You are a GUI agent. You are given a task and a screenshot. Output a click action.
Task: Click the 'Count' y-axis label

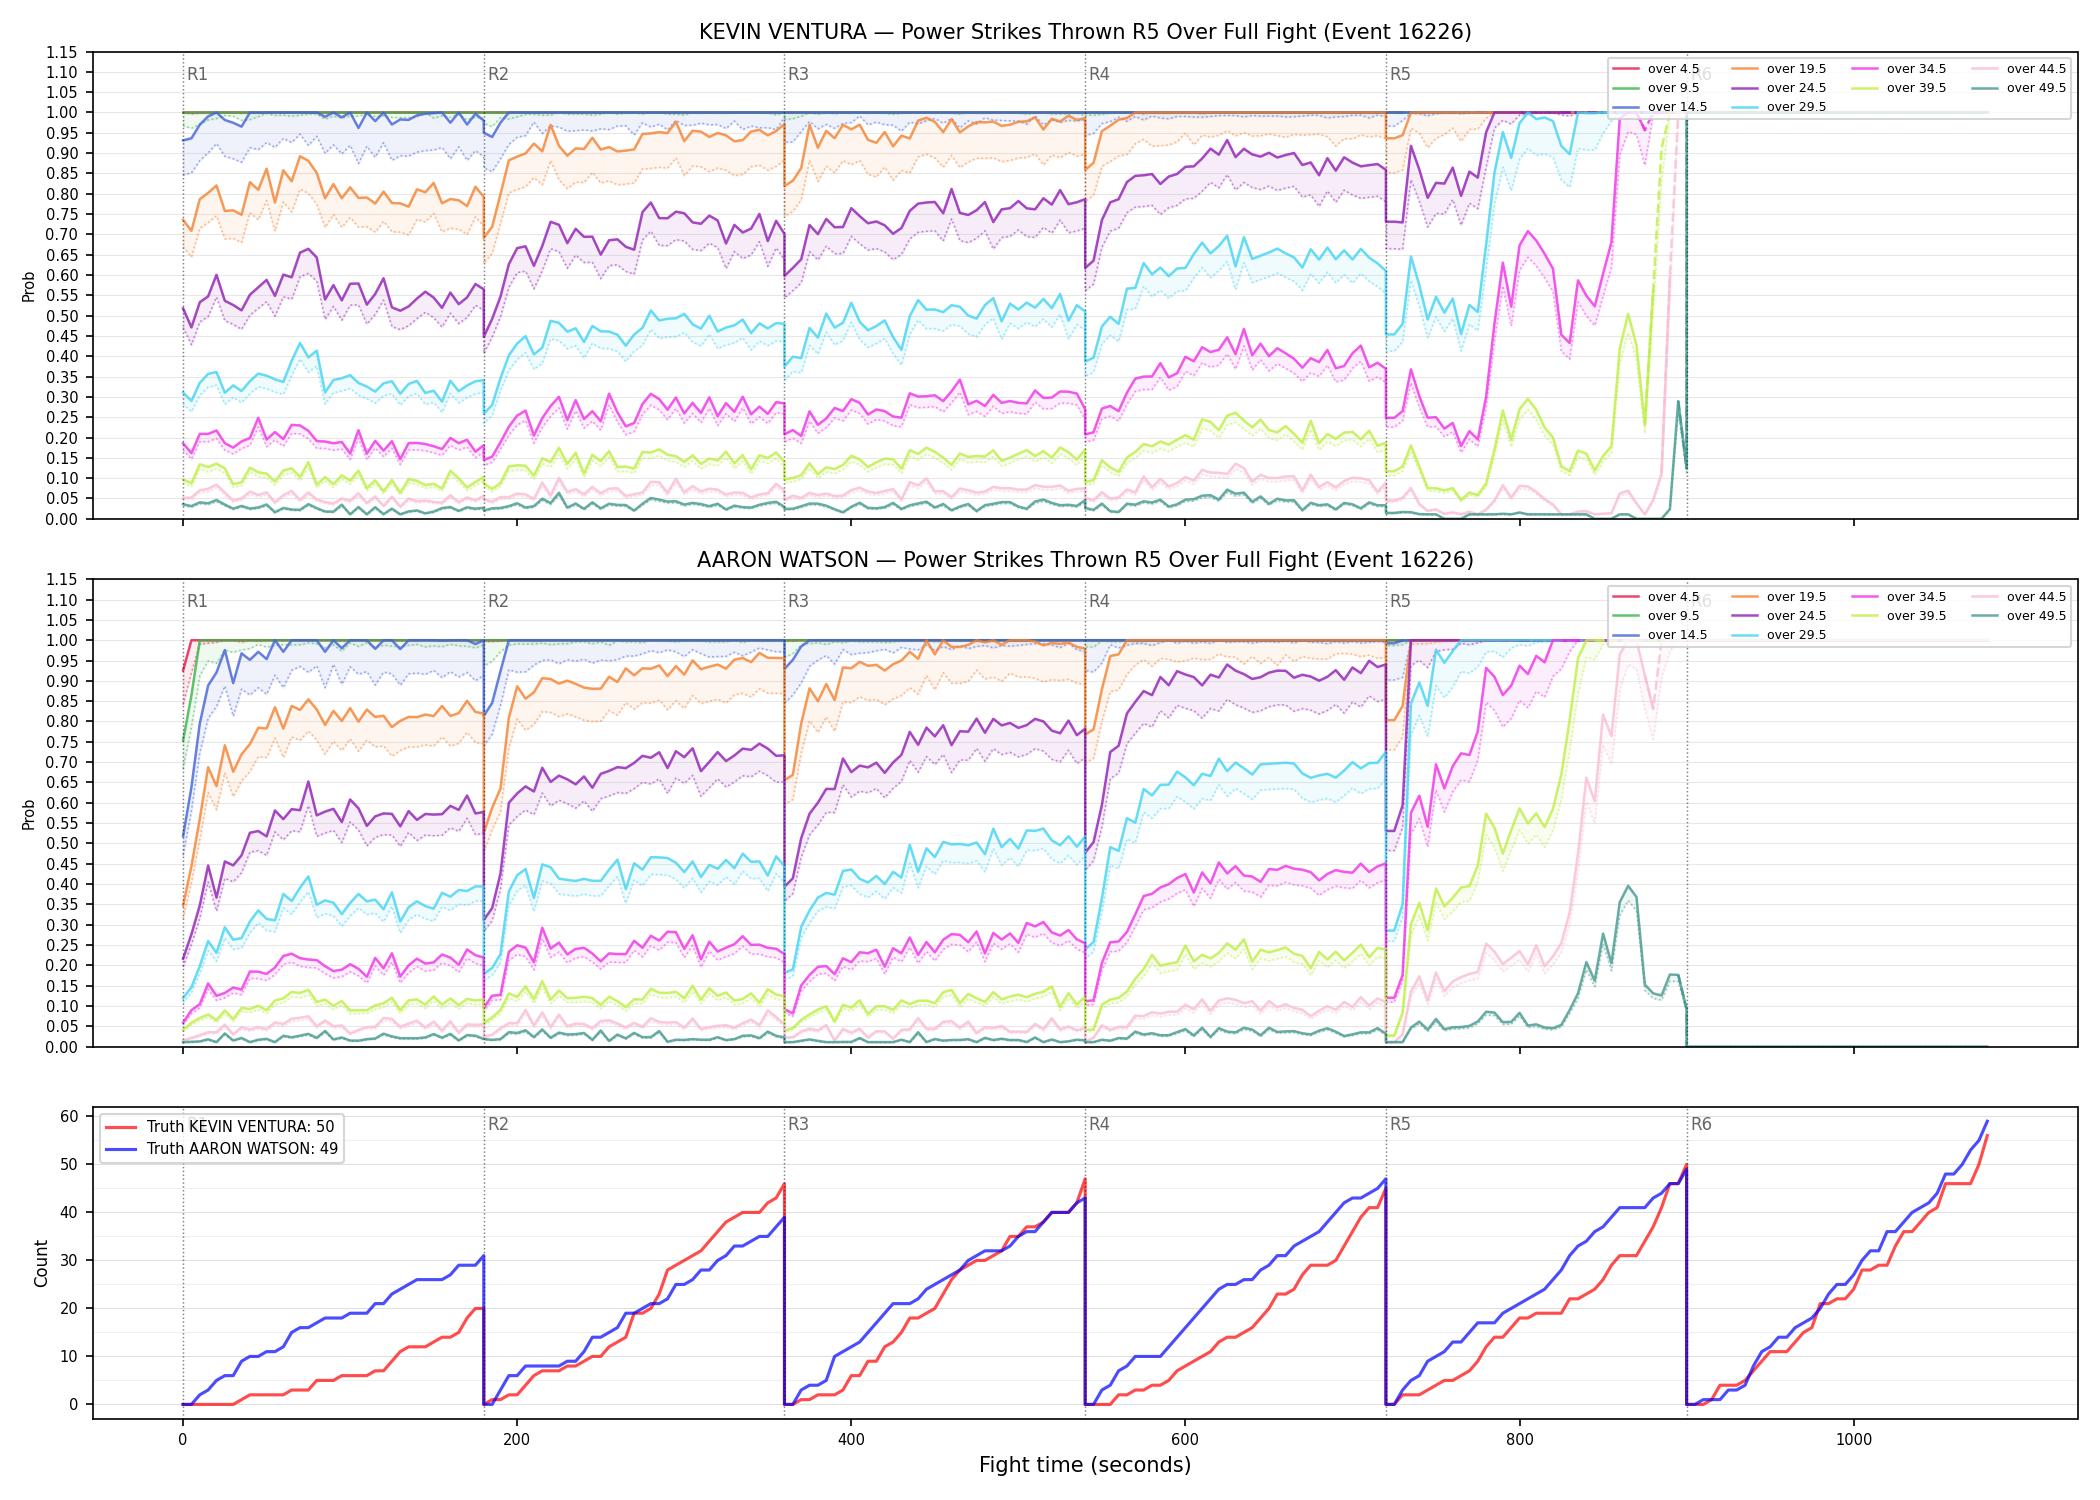click(41, 1263)
